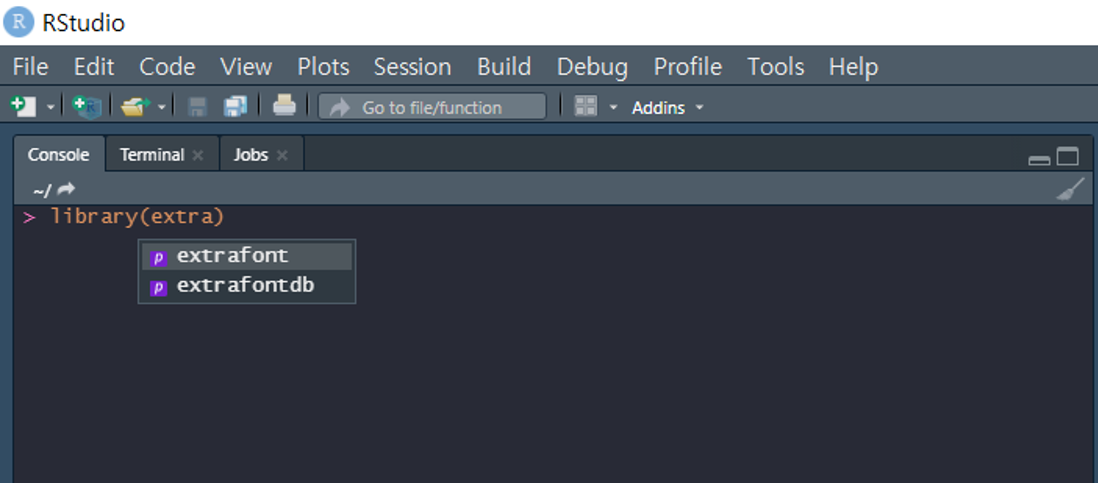View current working directory arrow icon
The width and height of the screenshot is (1098, 483).
(x=66, y=189)
